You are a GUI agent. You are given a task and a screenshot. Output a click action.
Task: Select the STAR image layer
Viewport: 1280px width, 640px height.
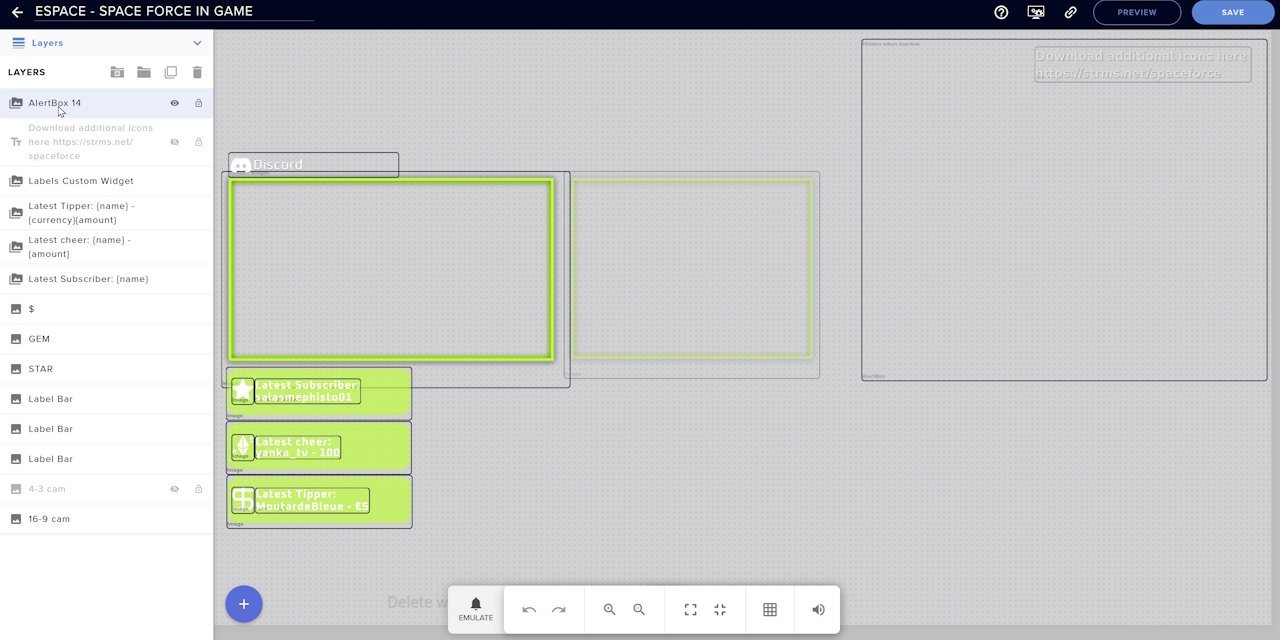[106, 369]
